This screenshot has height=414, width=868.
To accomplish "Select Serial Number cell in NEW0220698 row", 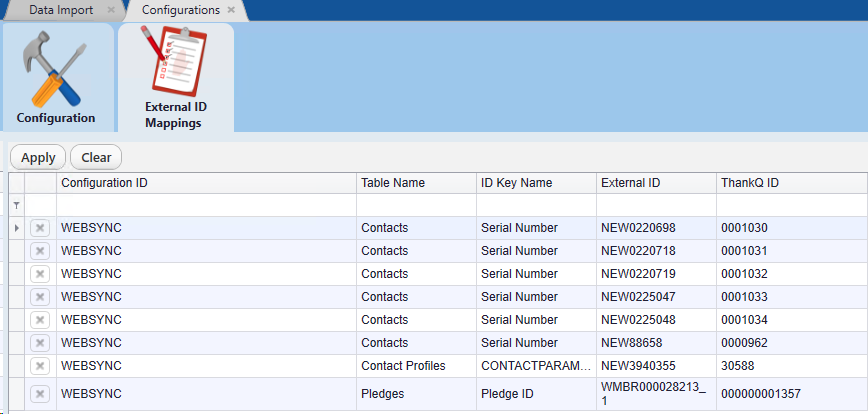I will [x=536, y=228].
